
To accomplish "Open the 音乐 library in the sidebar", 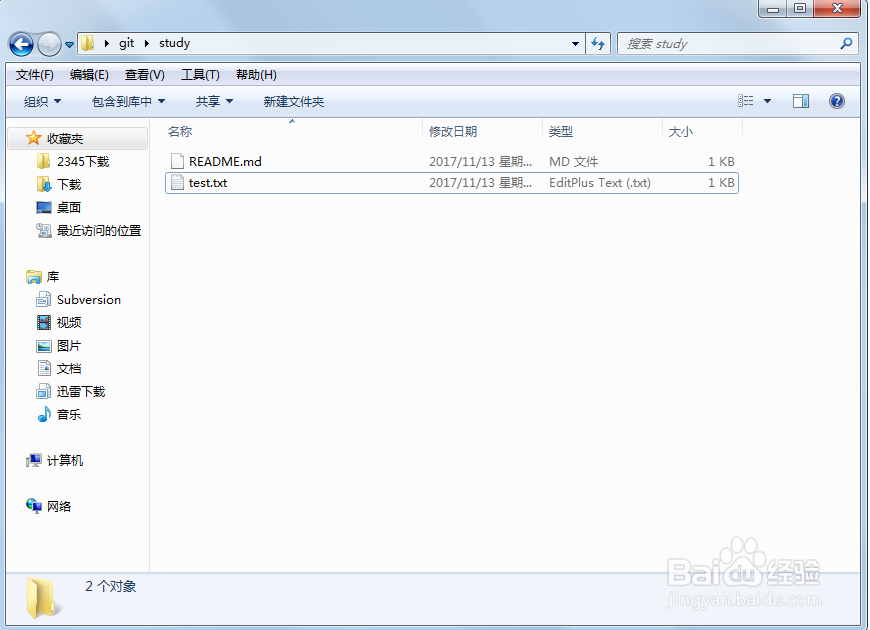I will 71,414.
